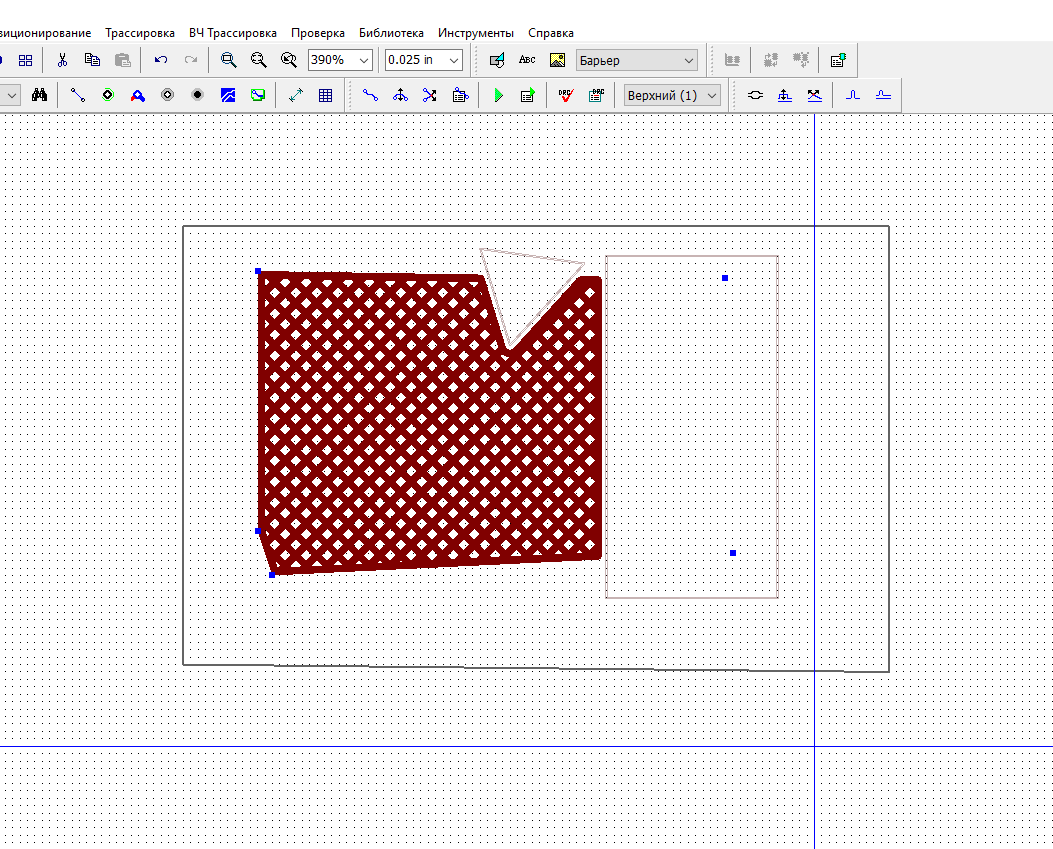Viewport: 1053px width, 849px height.
Task: Click the insert picture icon
Action: tap(557, 60)
